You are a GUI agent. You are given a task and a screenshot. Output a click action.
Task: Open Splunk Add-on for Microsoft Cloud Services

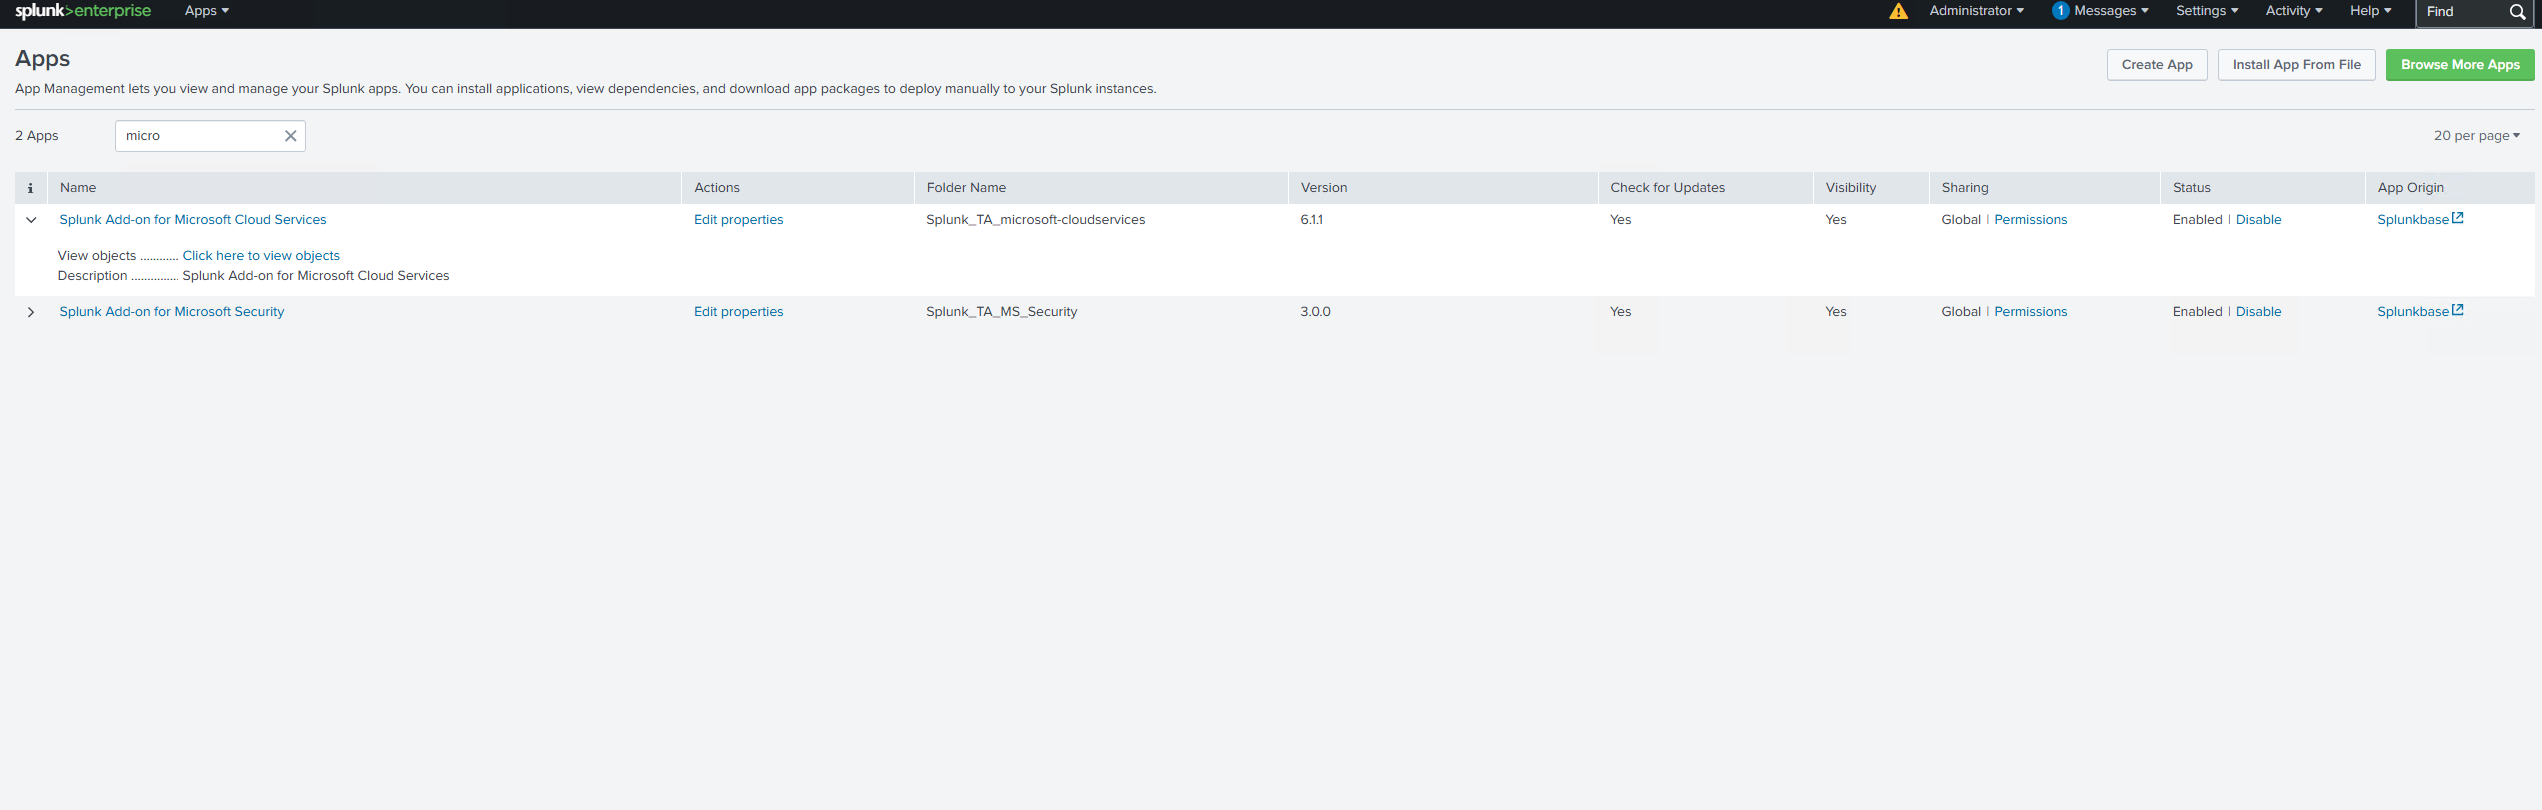pos(193,220)
